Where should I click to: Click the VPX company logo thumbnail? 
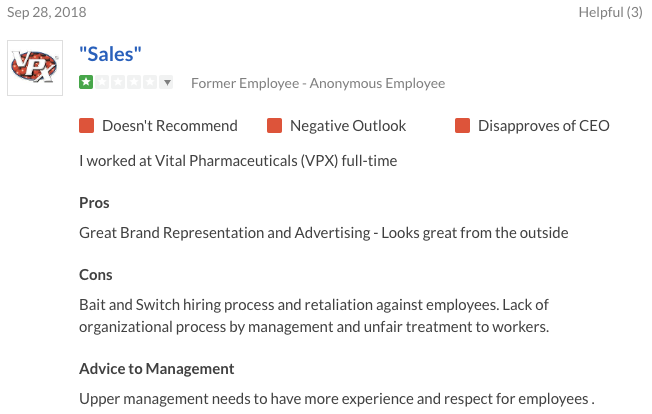click(x=35, y=68)
